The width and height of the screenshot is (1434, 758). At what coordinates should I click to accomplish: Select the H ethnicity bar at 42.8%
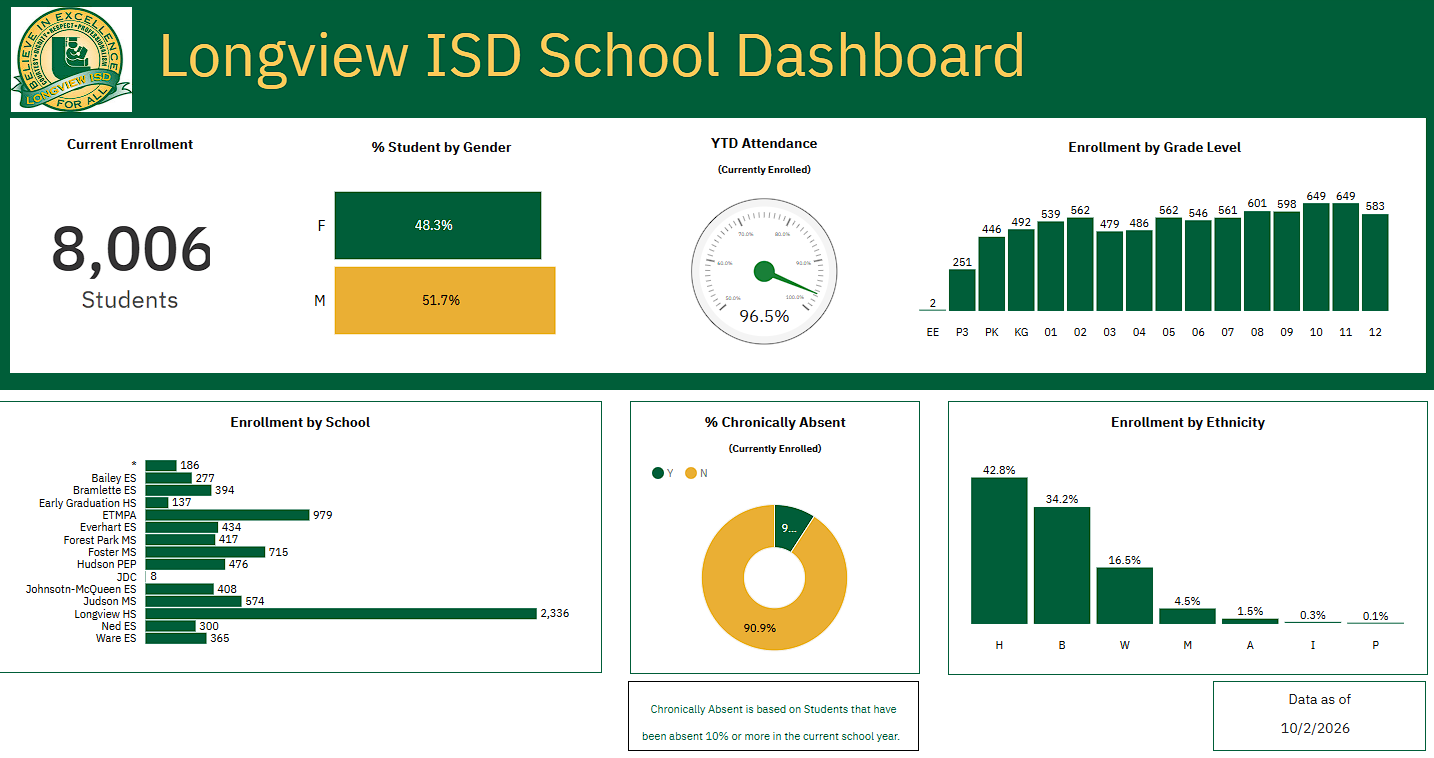click(999, 551)
